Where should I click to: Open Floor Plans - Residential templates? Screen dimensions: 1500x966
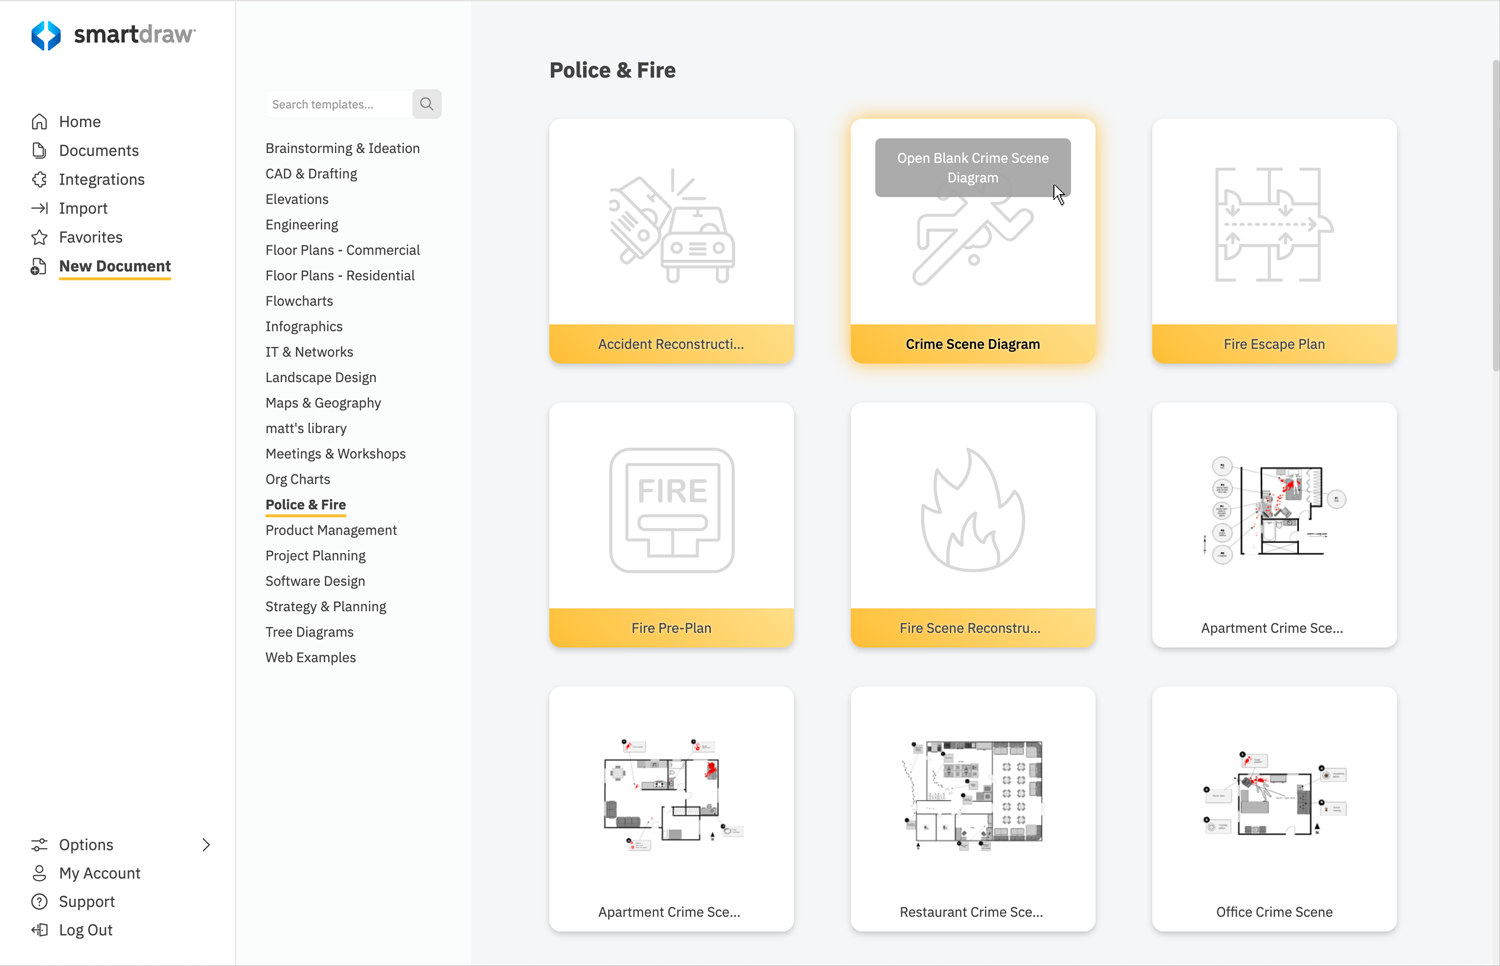(340, 275)
